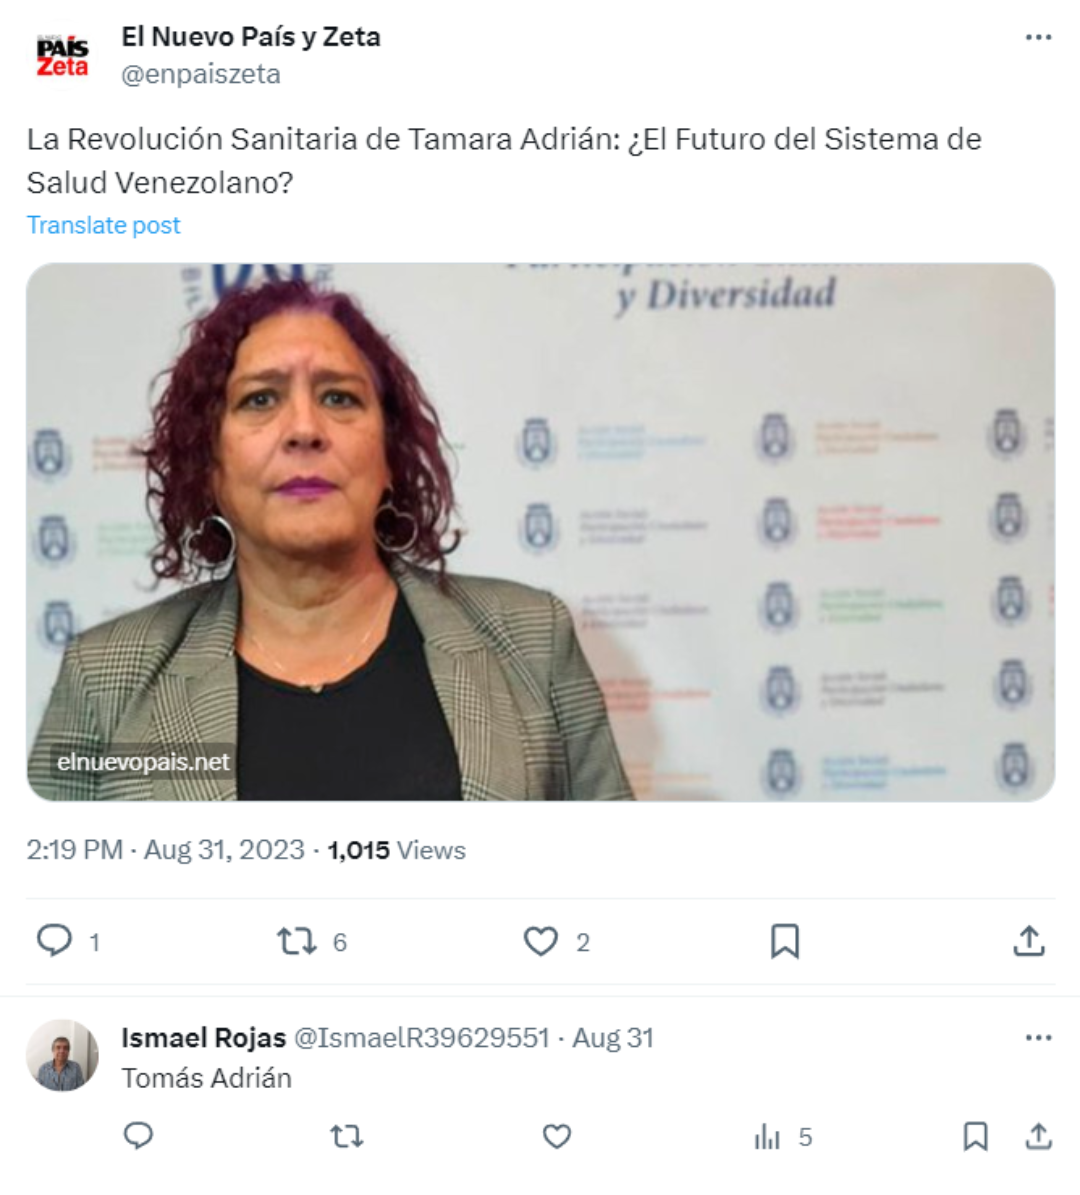This screenshot has height=1195, width=1080.
Task: Bookmark Ismael Rojas's reply
Action: click(976, 1136)
